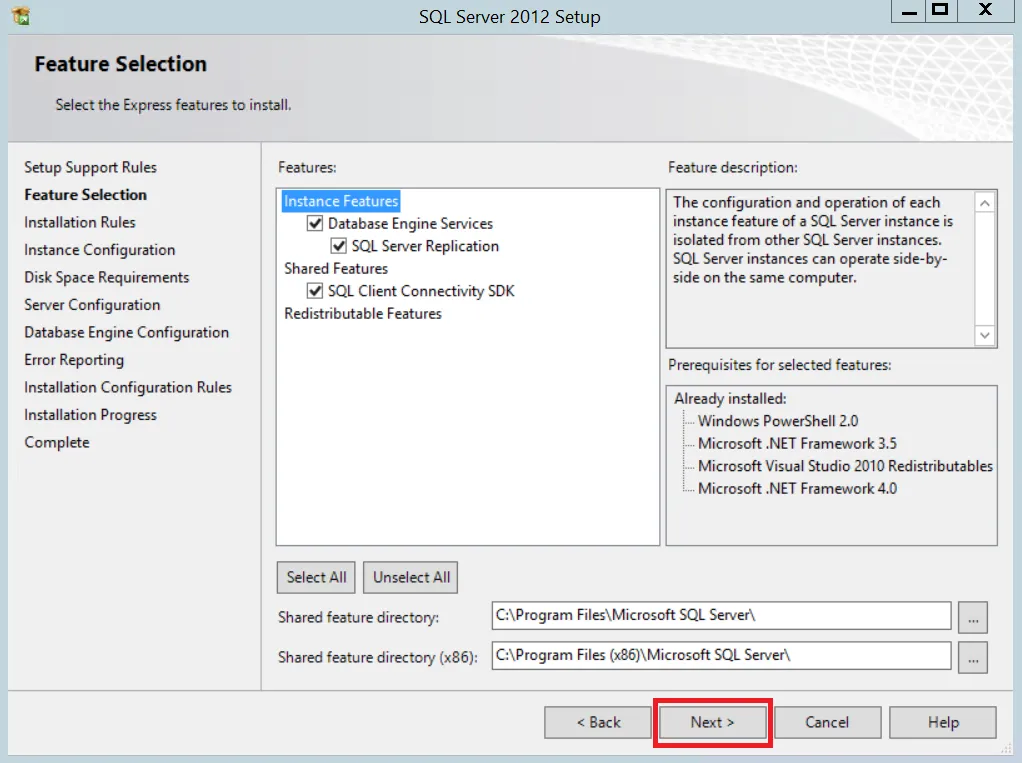This screenshot has width=1022, height=763.
Task: Select Setup Support Rules step
Action: pos(91,167)
